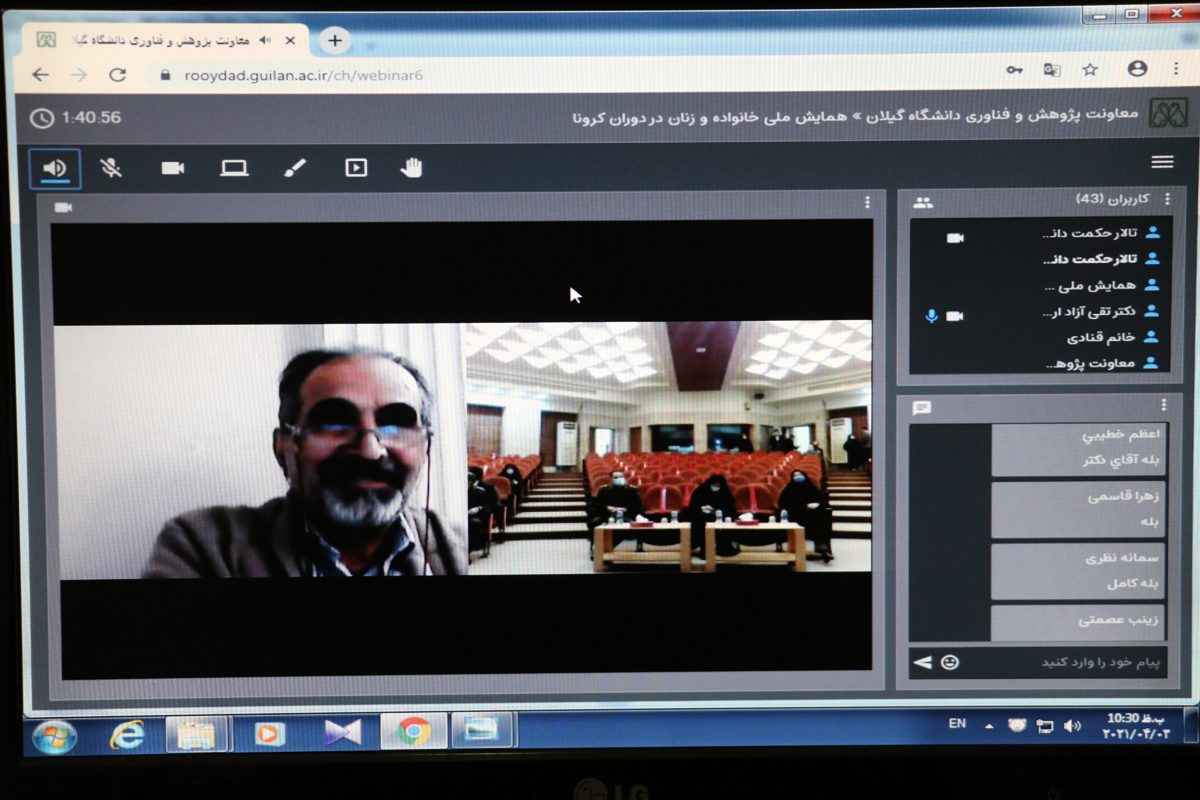
Task: Reload the page in Chrome
Action: [117, 75]
